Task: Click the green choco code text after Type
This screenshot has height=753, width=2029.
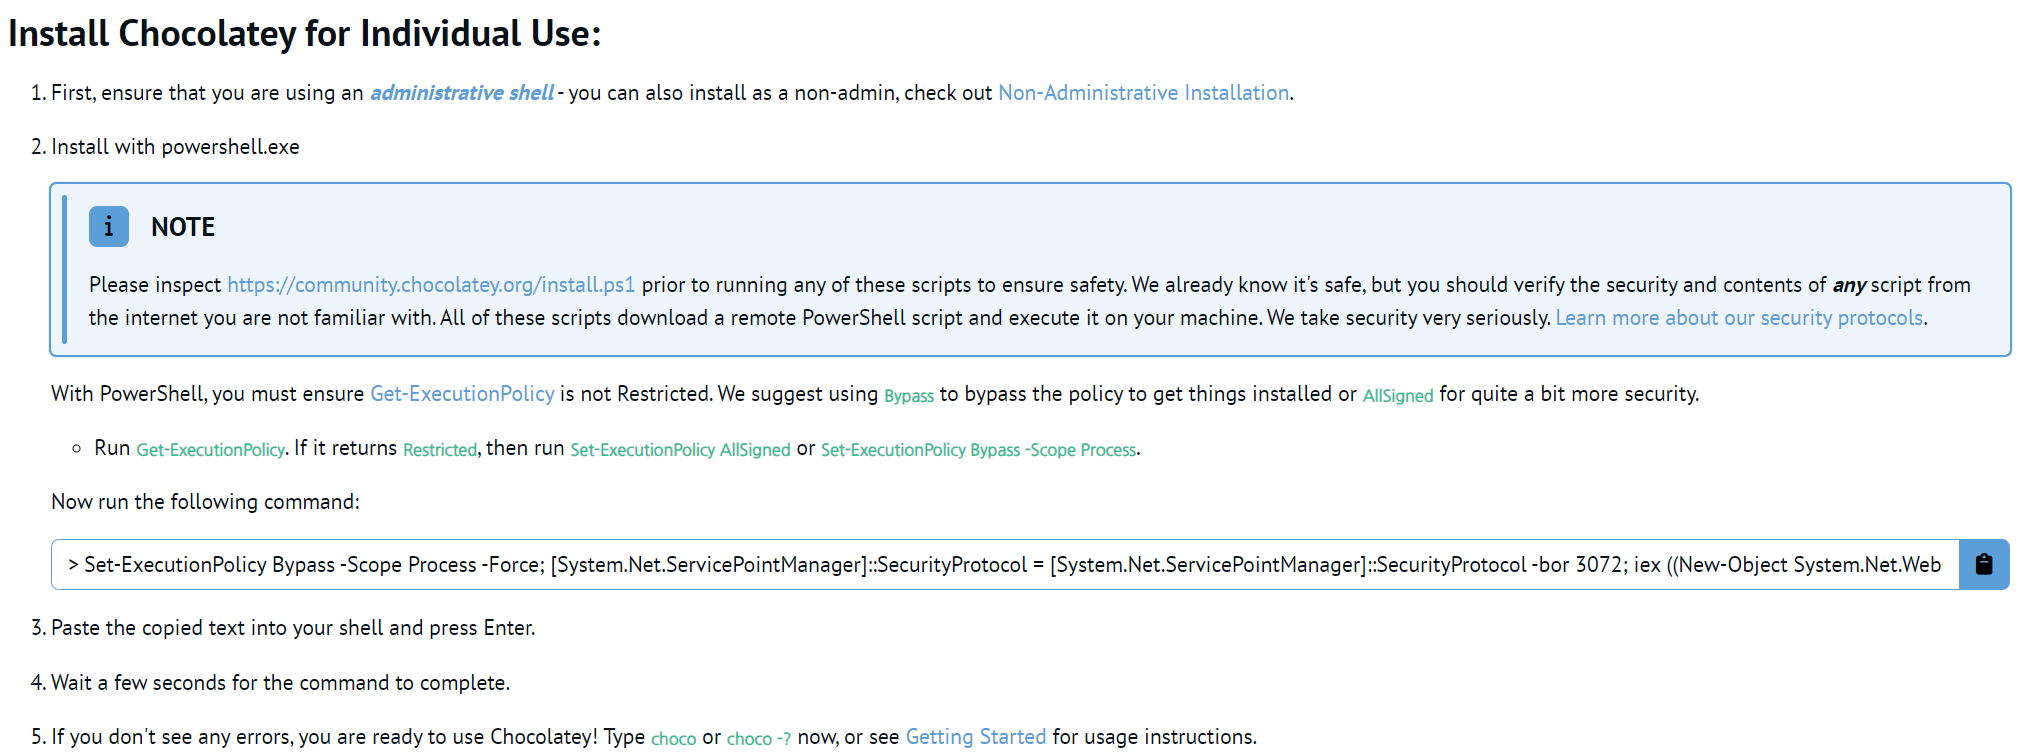Action: tap(674, 739)
